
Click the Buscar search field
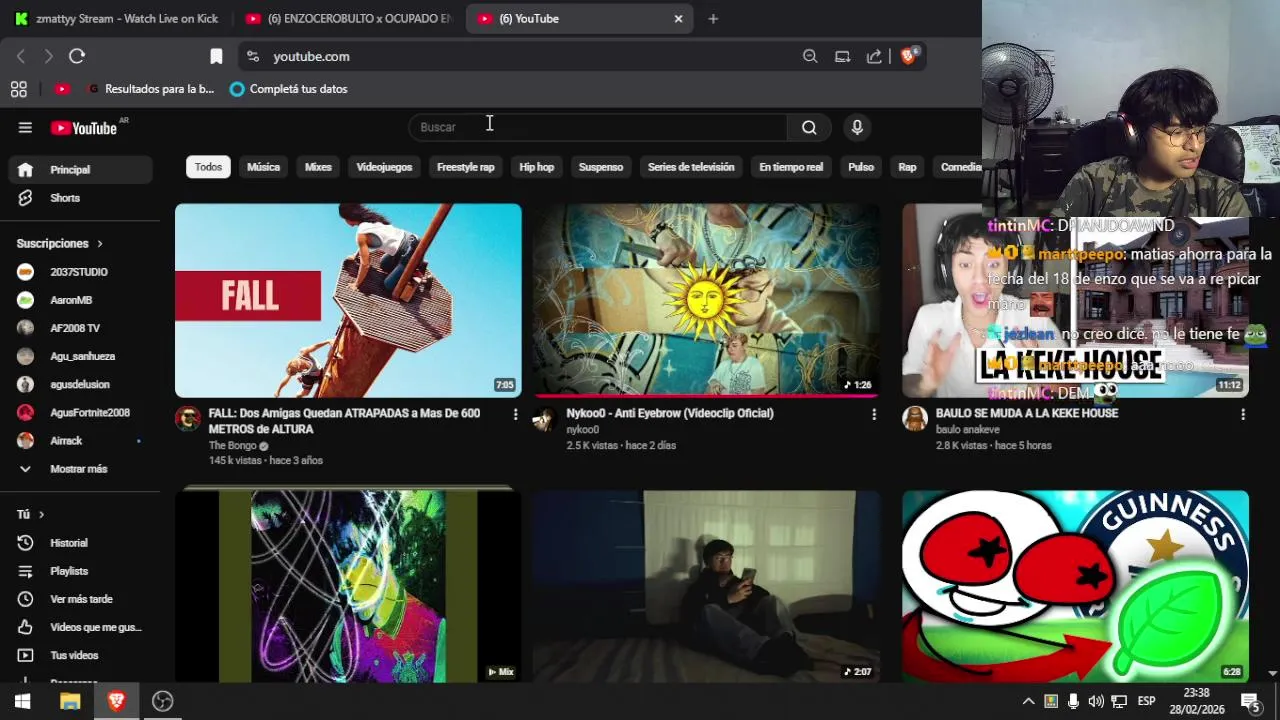pyautogui.click(x=598, y=127)
